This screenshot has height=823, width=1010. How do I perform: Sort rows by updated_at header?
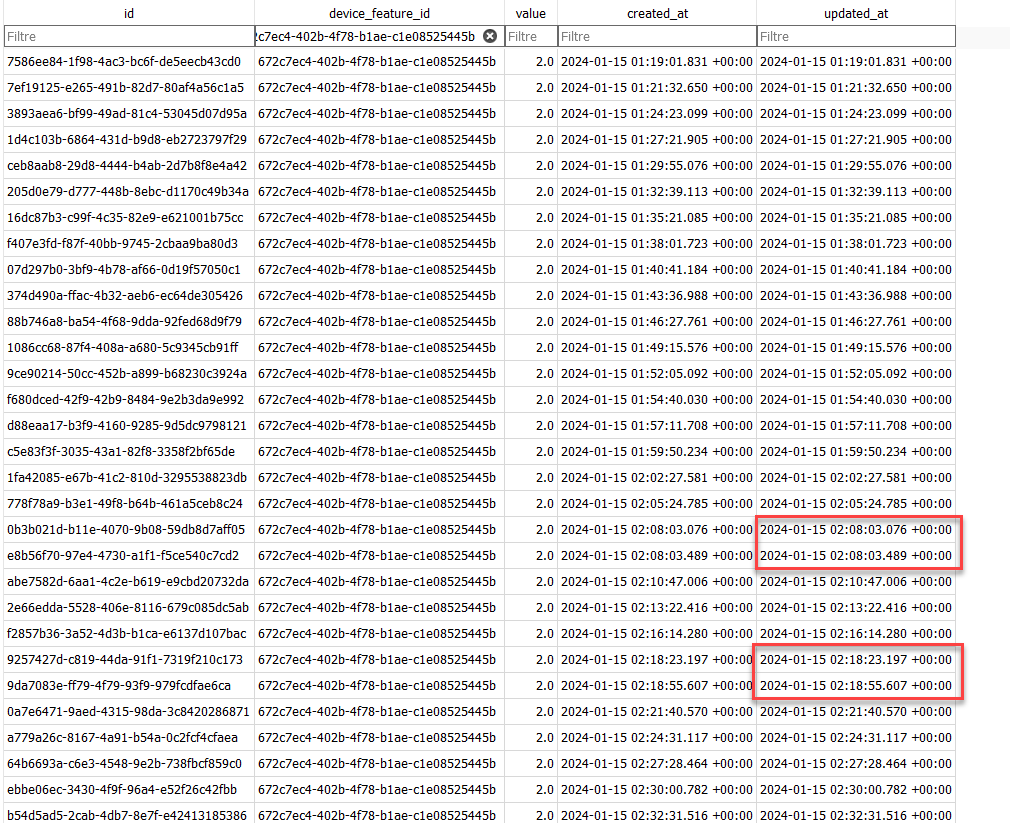855,13
